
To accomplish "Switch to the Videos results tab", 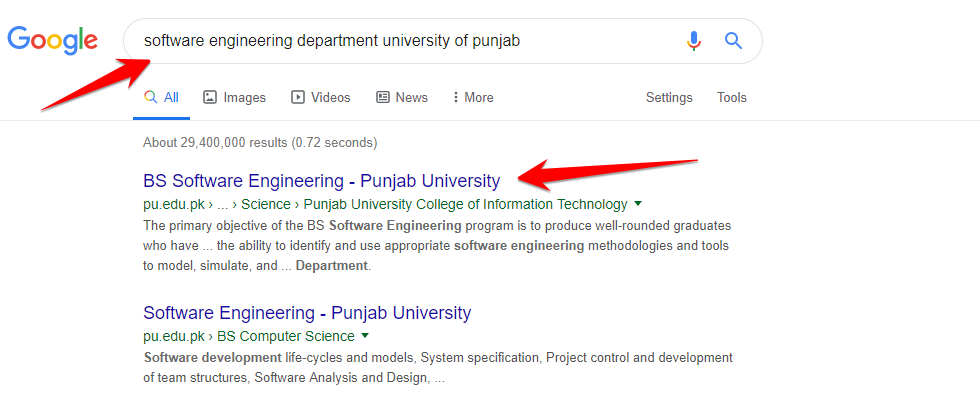I will click(x=330, y=97).
